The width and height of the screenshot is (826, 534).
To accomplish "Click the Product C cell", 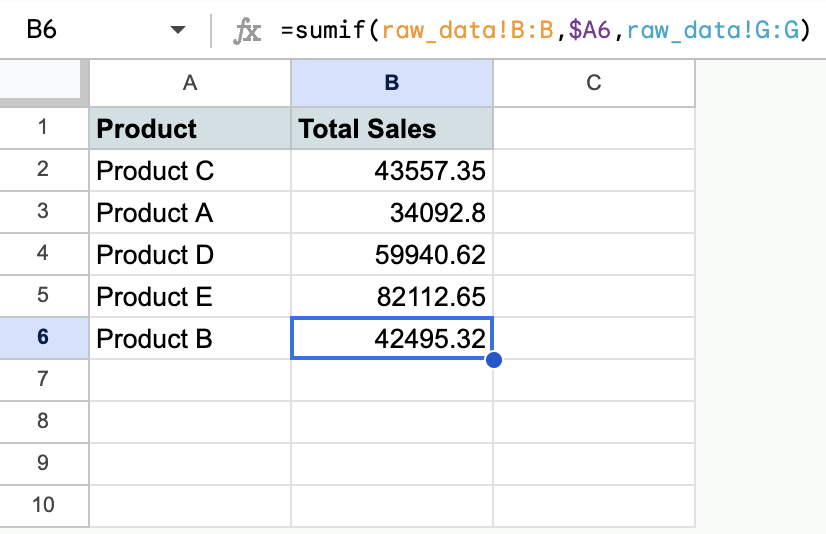I will (190, 171).
